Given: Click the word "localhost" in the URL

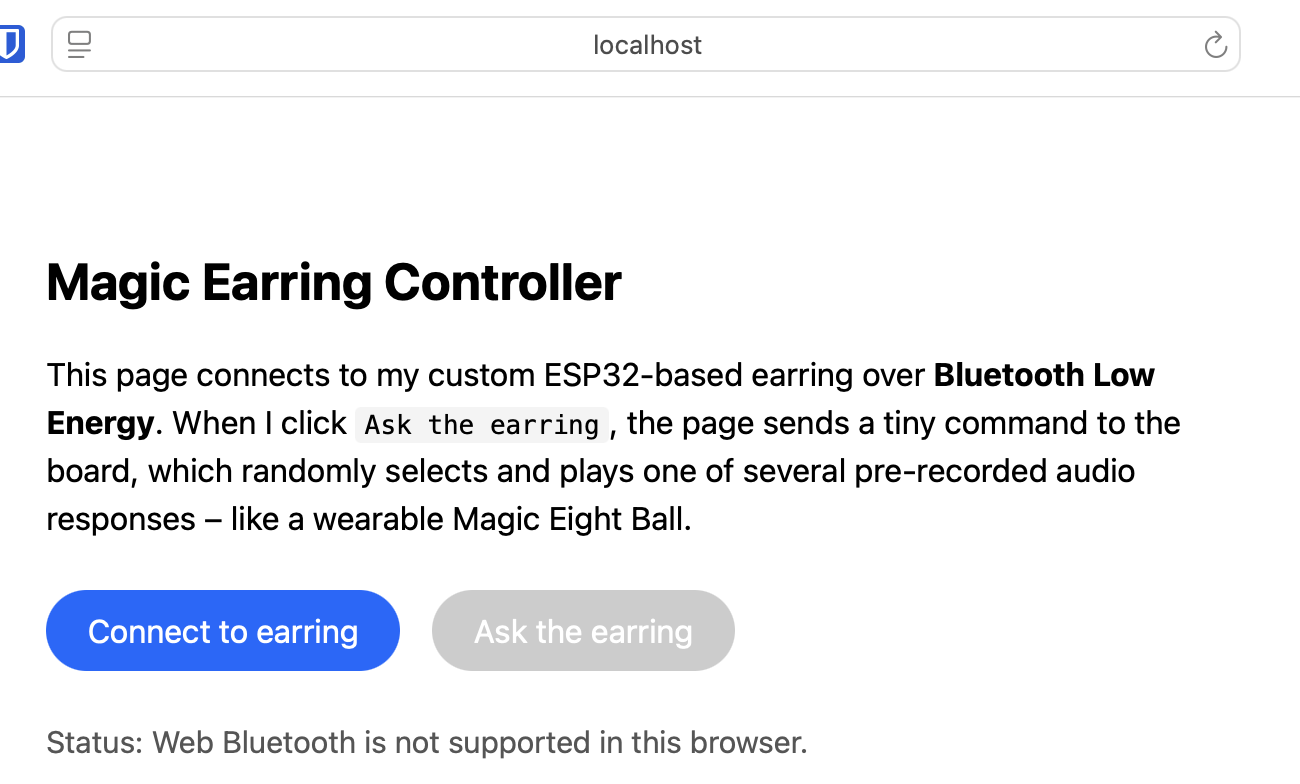Looking at the screenshot, I should [x=647, y=45].
